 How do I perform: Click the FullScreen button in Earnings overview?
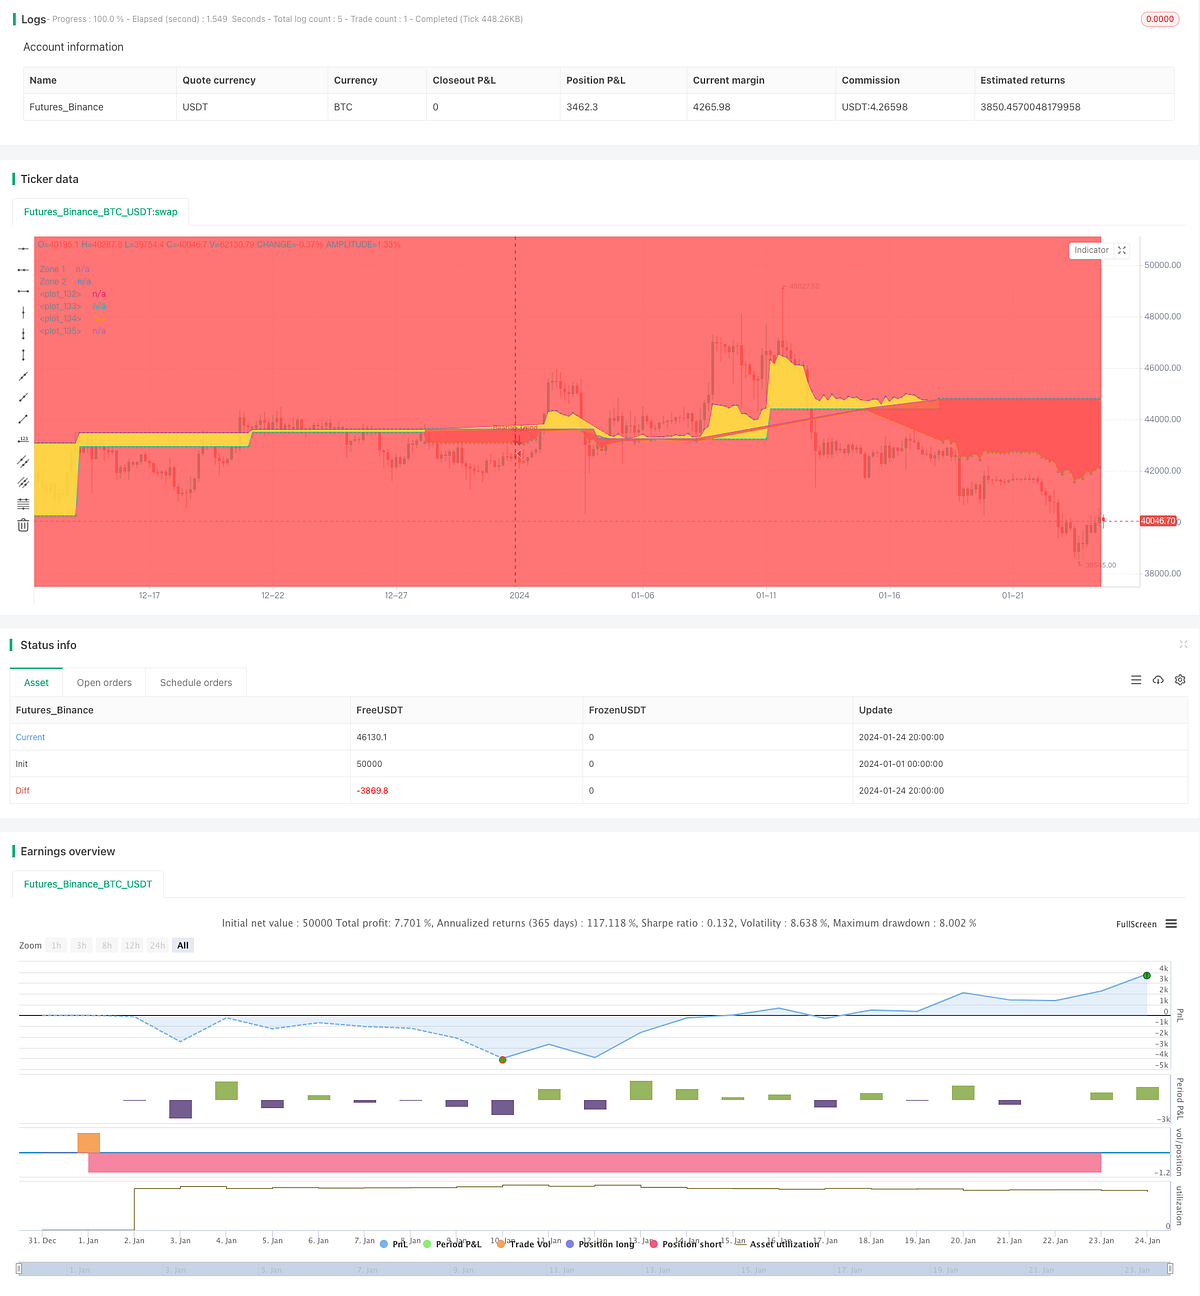click(x=1135, y=924)
